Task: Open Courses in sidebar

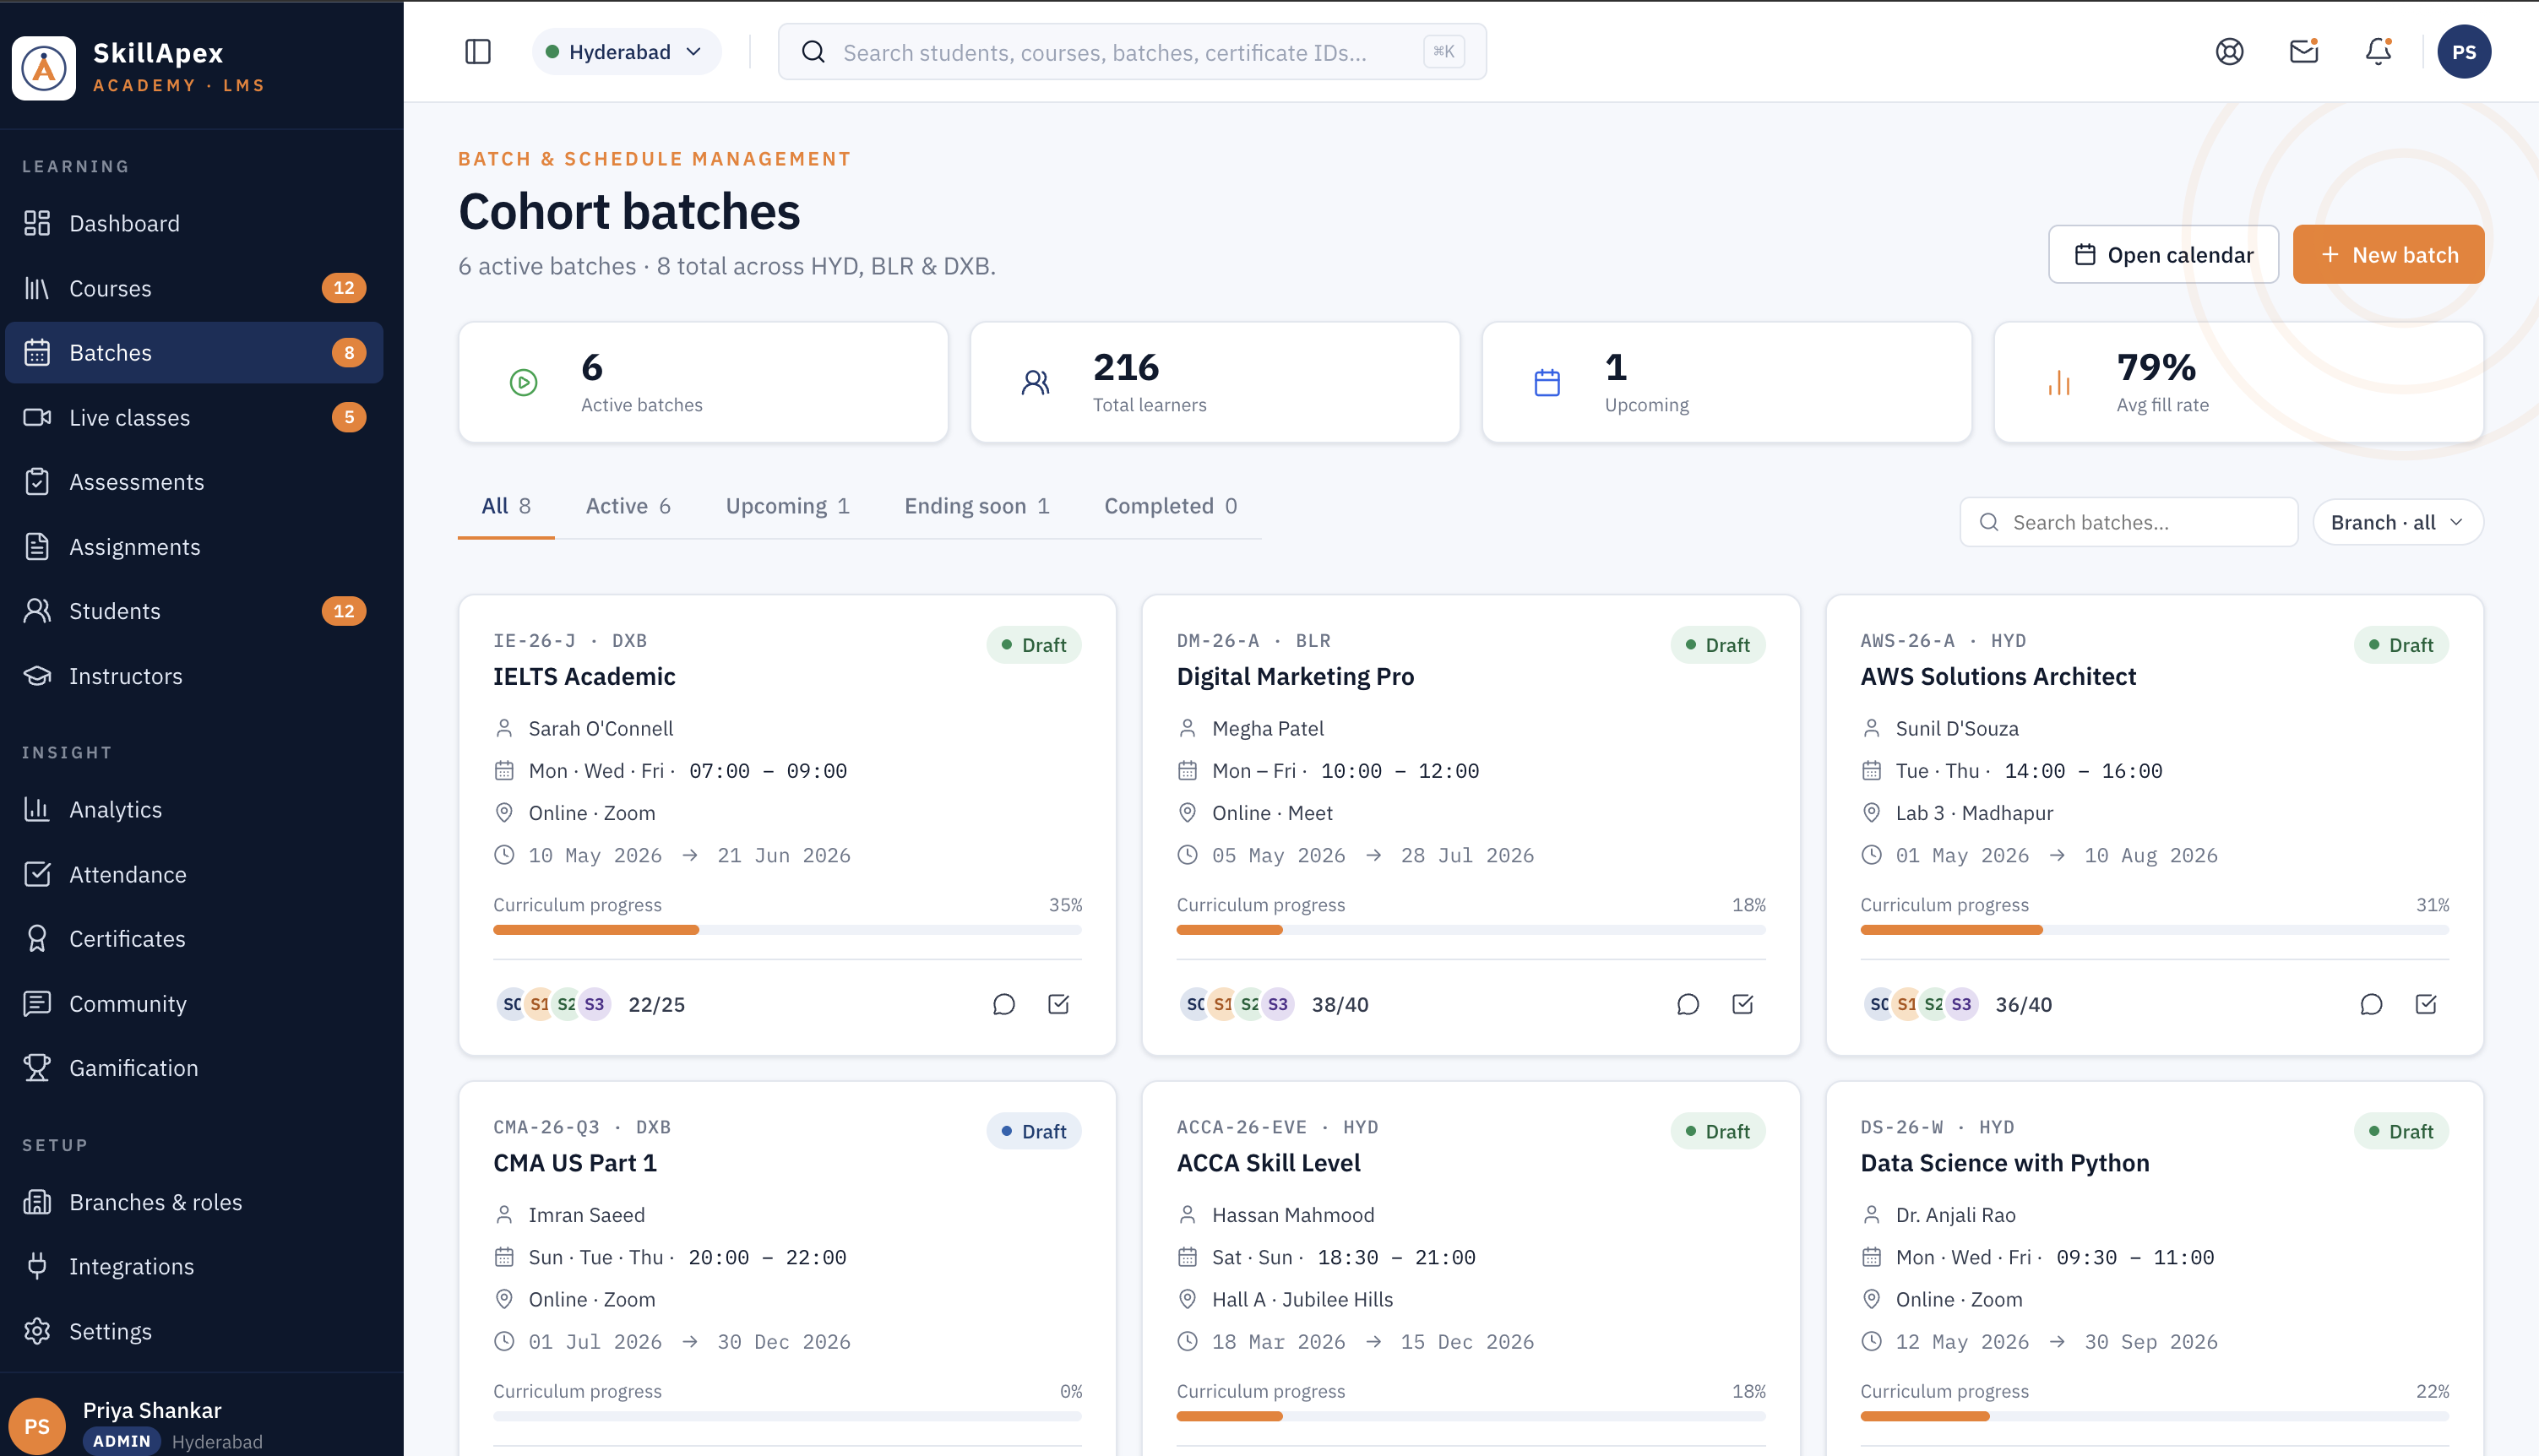Action: pos(194,288)
